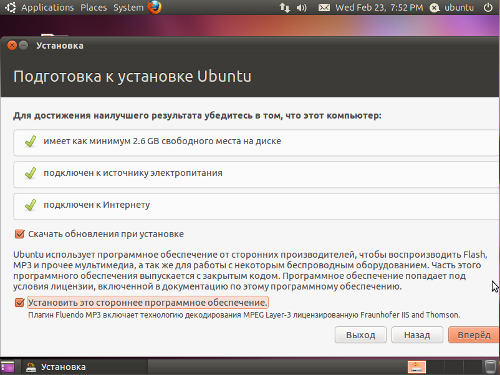Click the green check beside power source requirement

[x=30, y=173]
